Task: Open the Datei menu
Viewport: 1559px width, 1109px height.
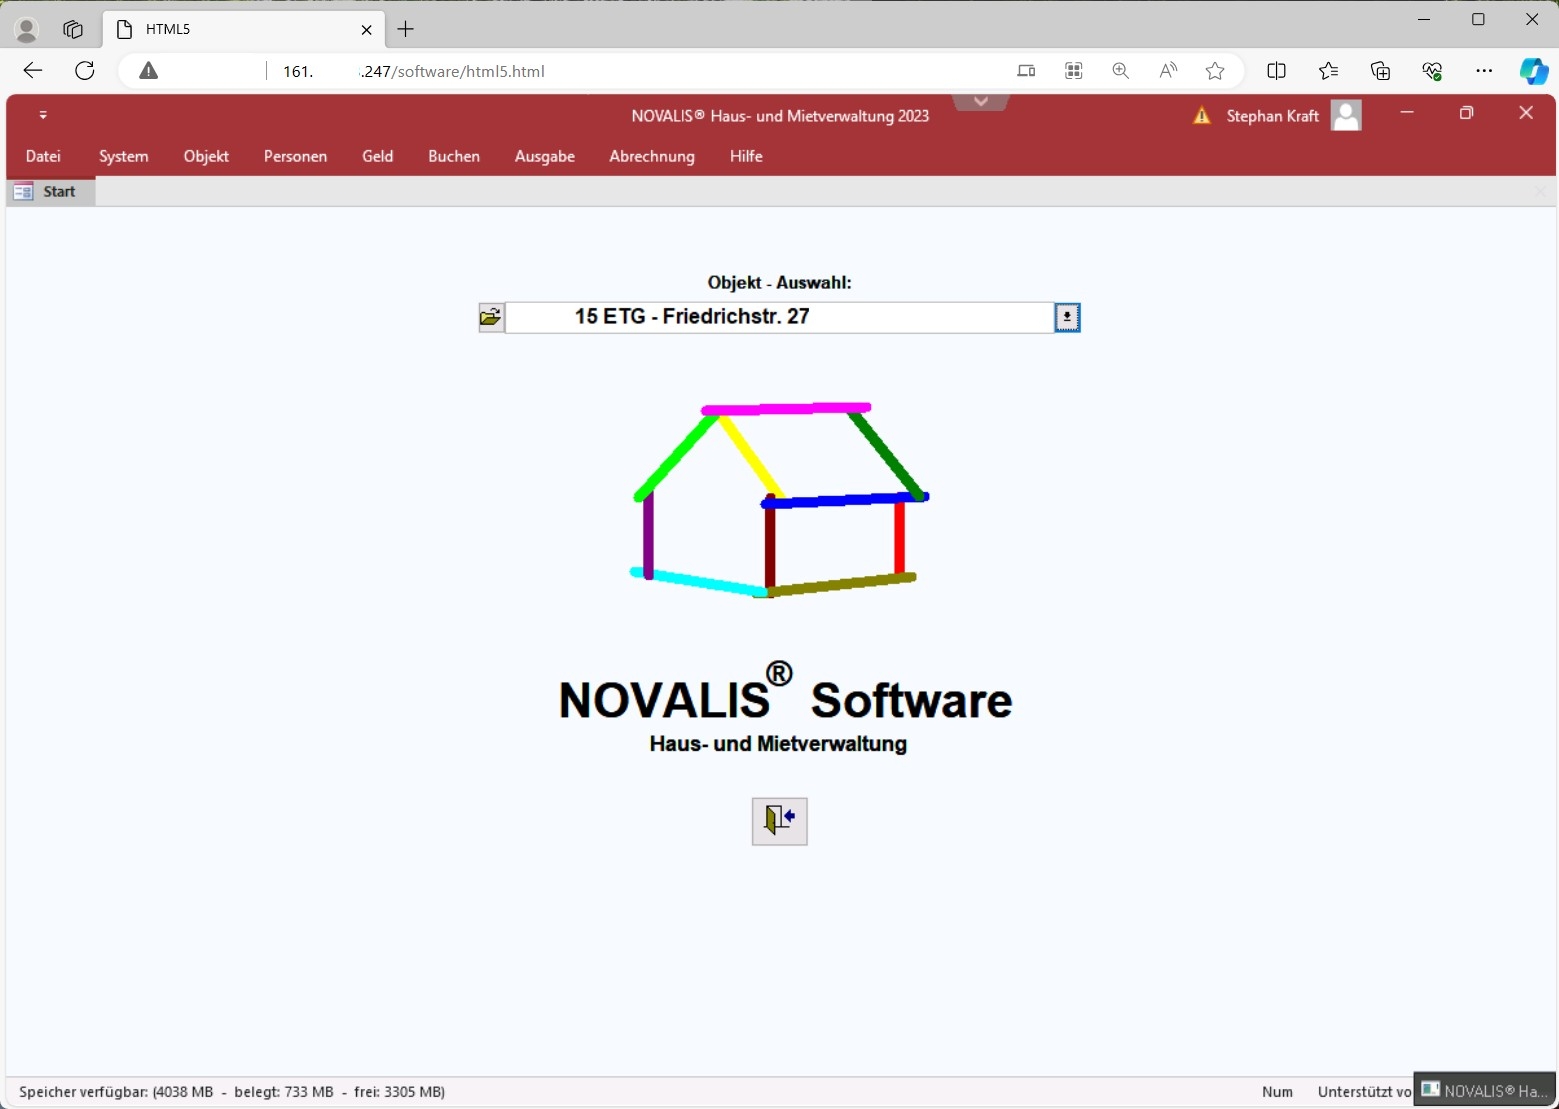Action: click(43, 156)
